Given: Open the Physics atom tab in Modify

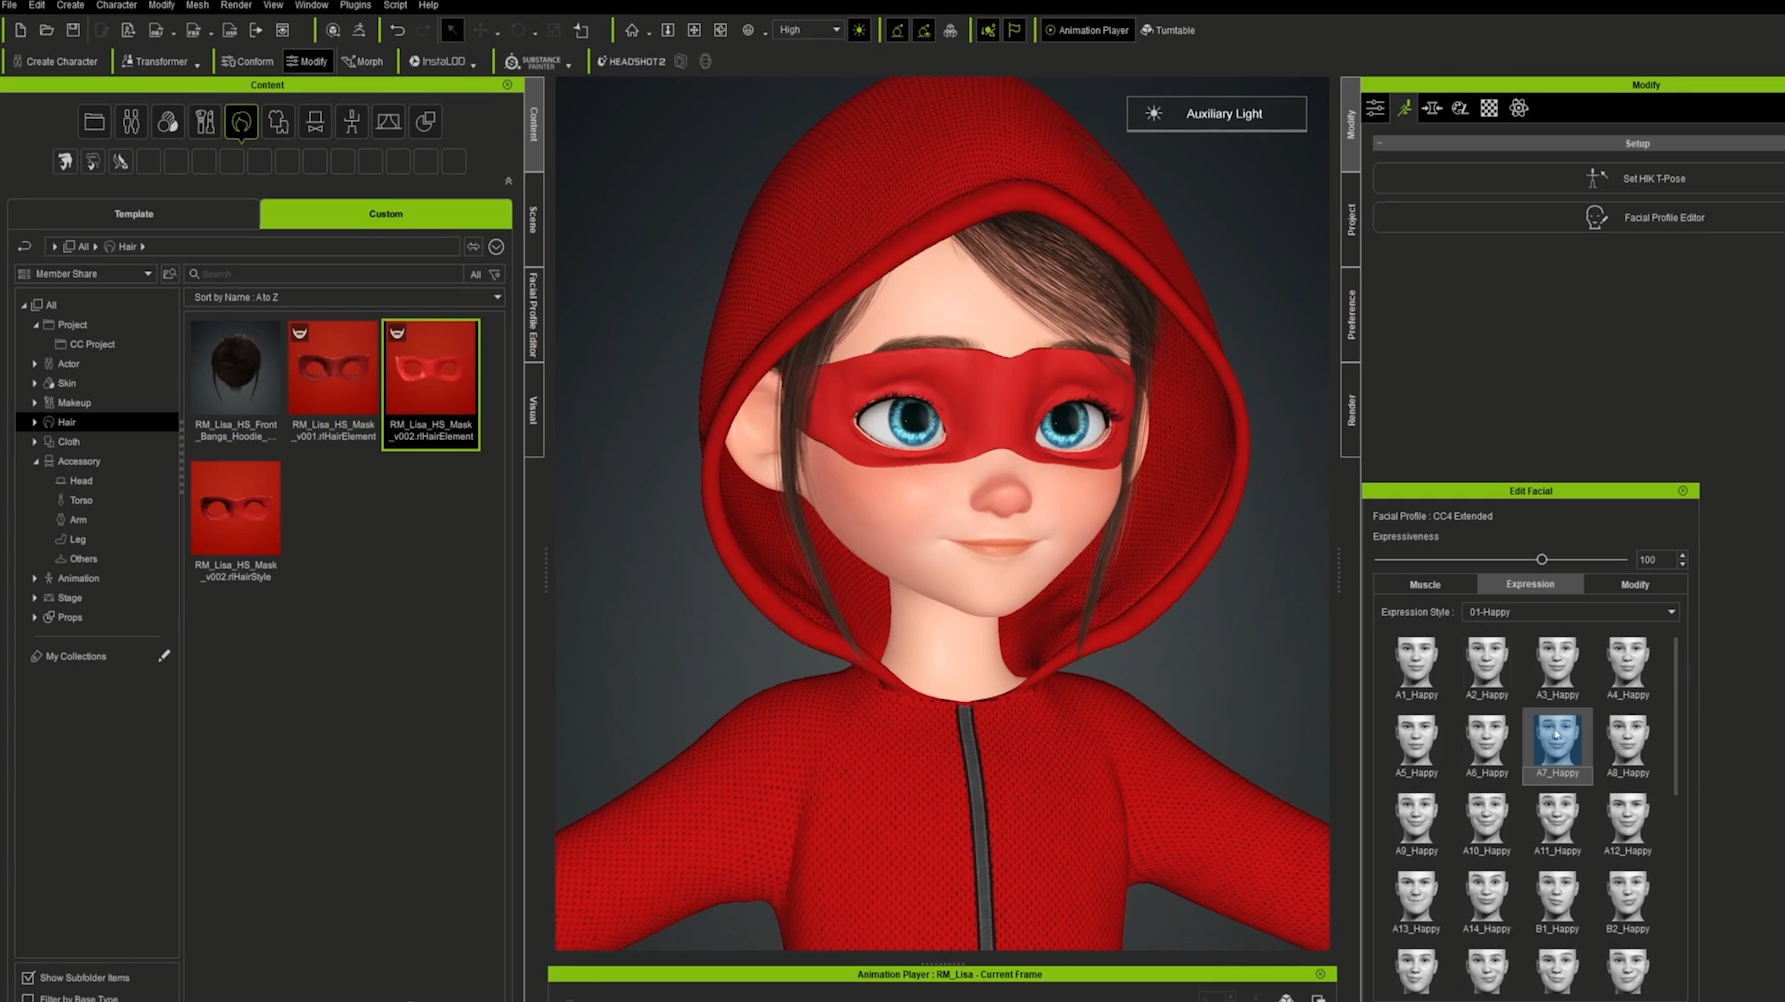Looking at the screenshot, I should point(1519,108).
